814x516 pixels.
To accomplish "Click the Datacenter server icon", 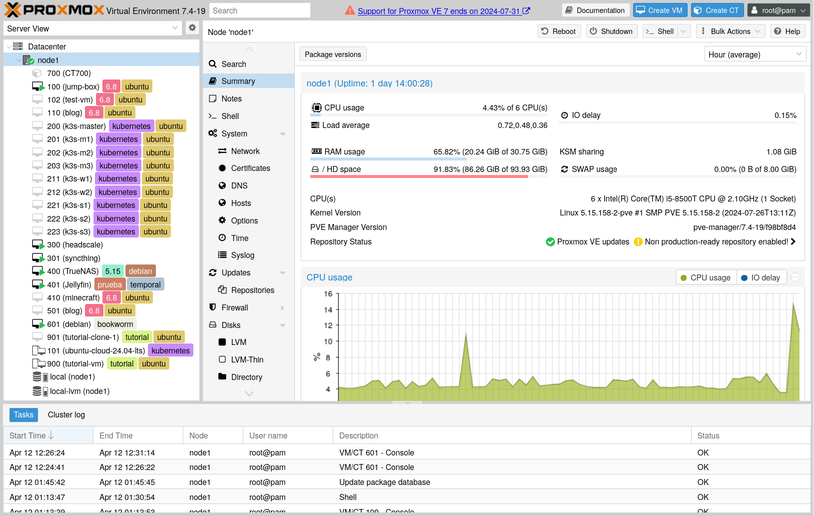I will tap(18, 47).
